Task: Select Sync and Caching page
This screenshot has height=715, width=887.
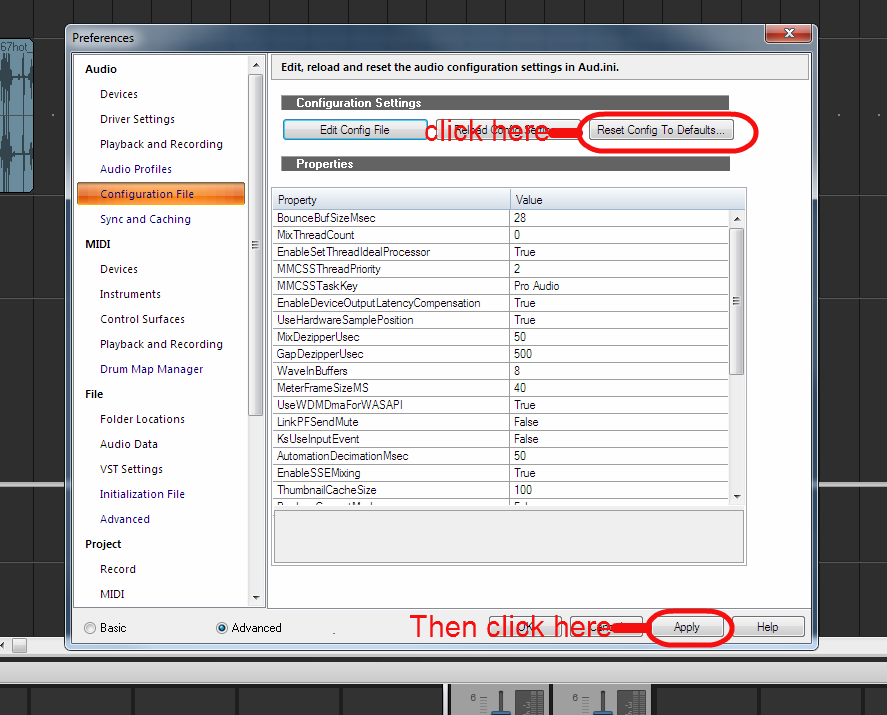Action: click(145, 219)
